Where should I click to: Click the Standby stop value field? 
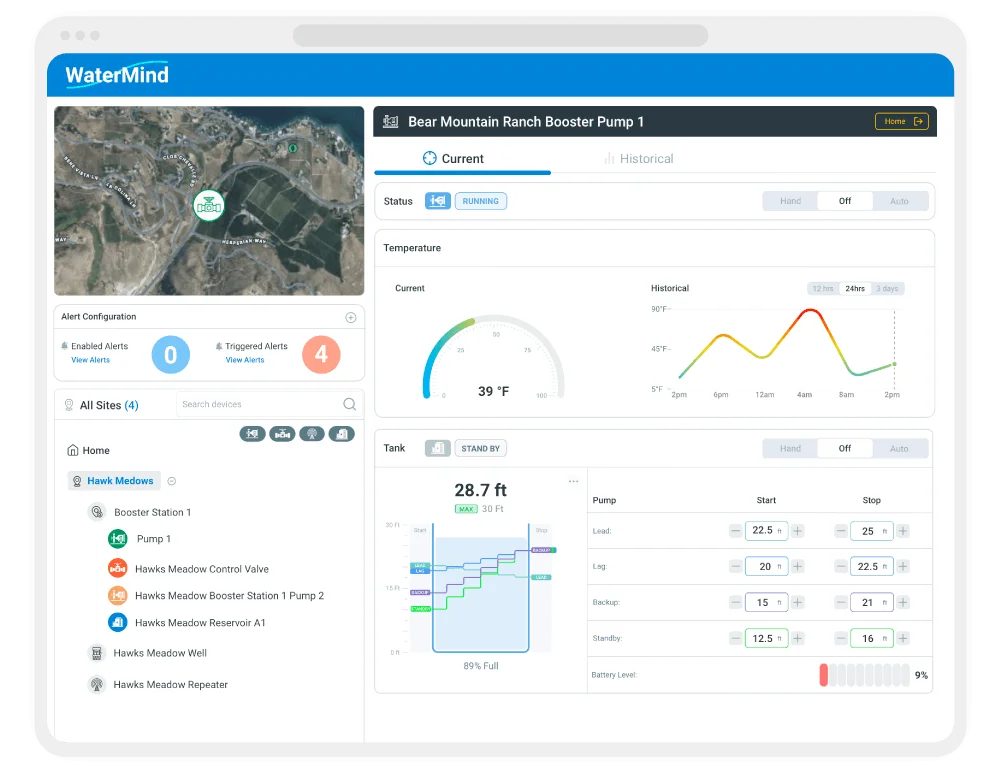tap(871, 638)
